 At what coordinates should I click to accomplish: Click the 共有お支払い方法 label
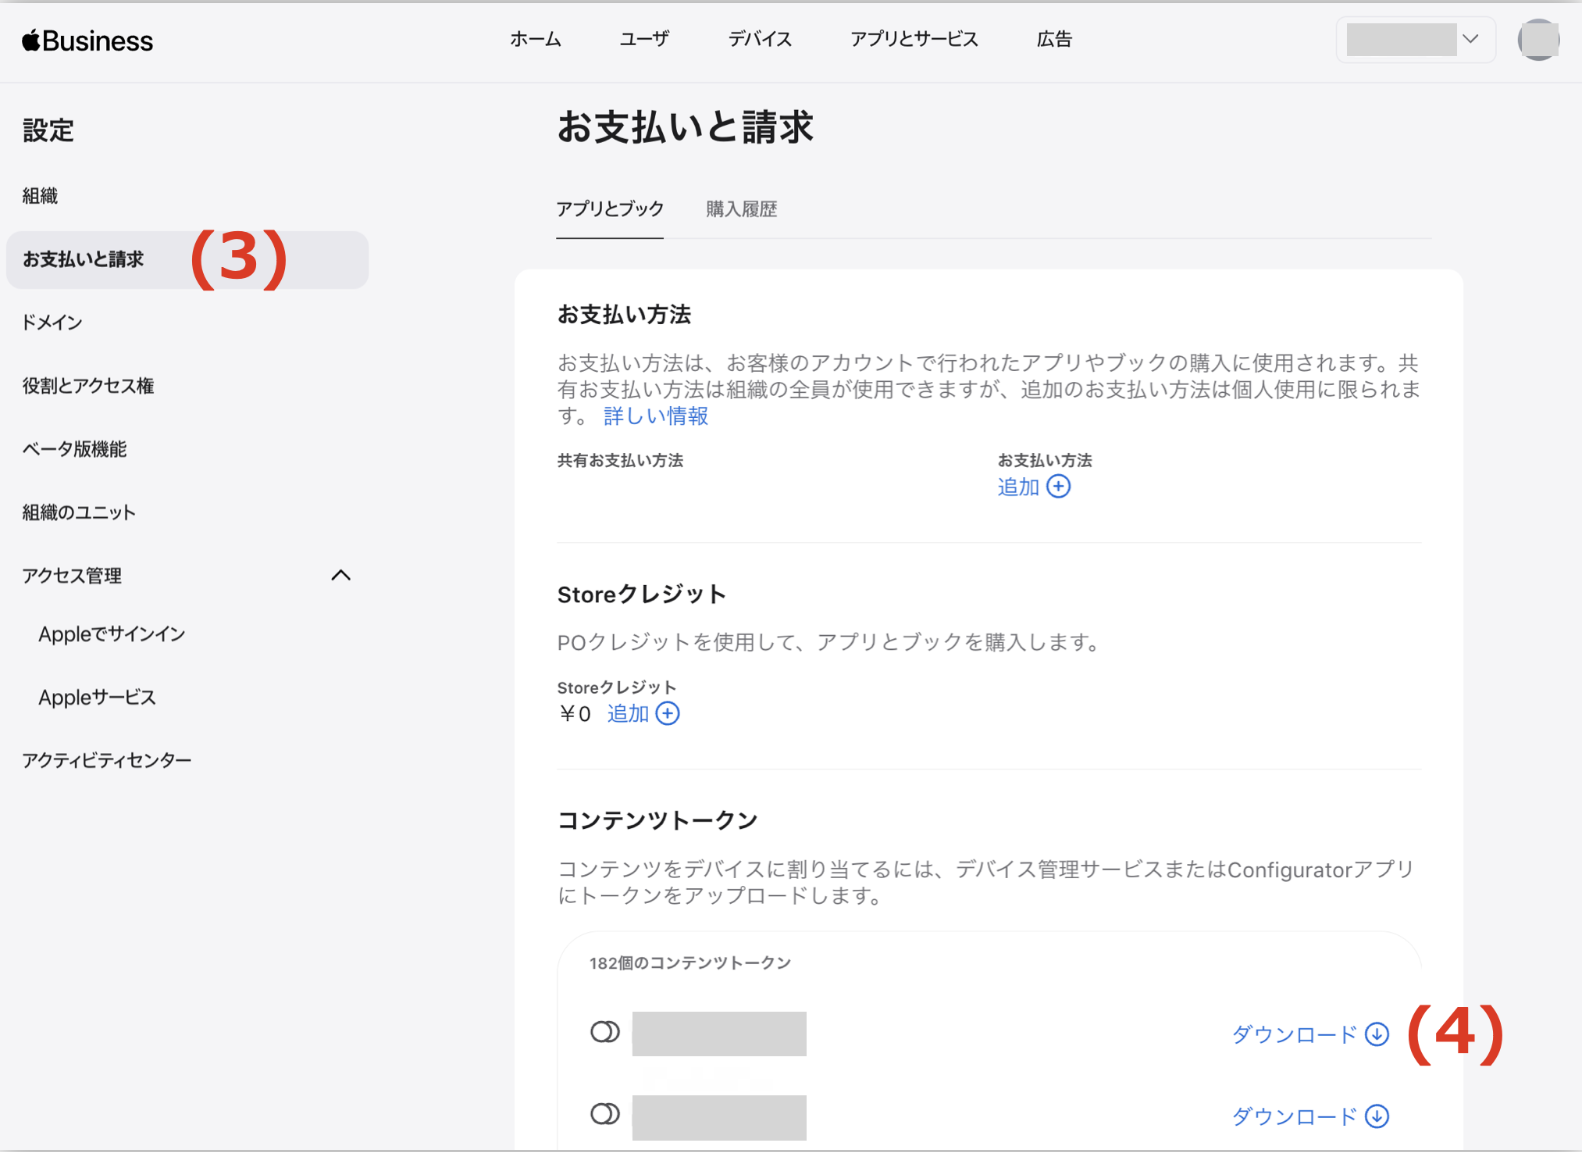click(620, 461)
